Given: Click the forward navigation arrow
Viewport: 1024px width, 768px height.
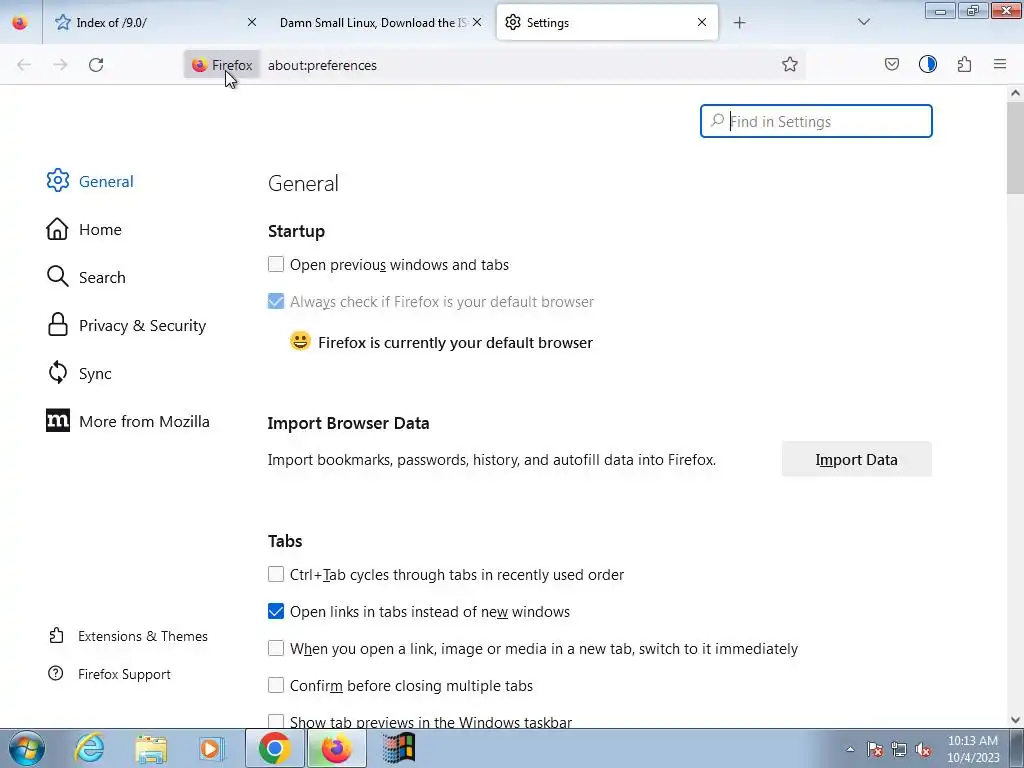Looking at the screenshot, I should [x=60, y=65].
